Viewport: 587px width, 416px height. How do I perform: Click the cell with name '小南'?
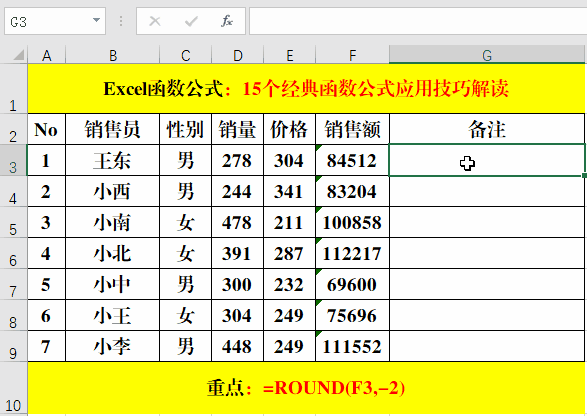tap(113, 223)
